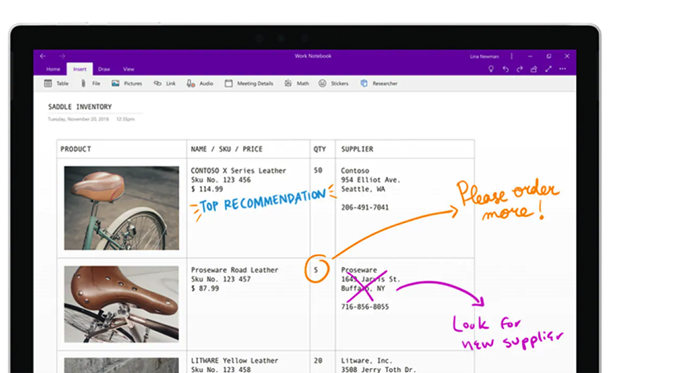Switch to the Draw tab
The width and height of the screenshot is (678, 373).
point(104,69)
